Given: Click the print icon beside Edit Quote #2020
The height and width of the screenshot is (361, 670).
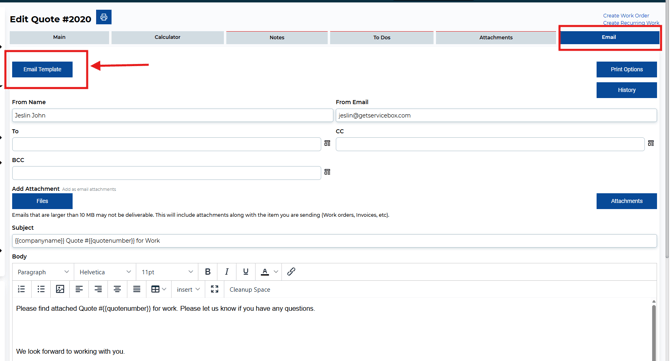Looking at the screenshot, I should point(103,18).
